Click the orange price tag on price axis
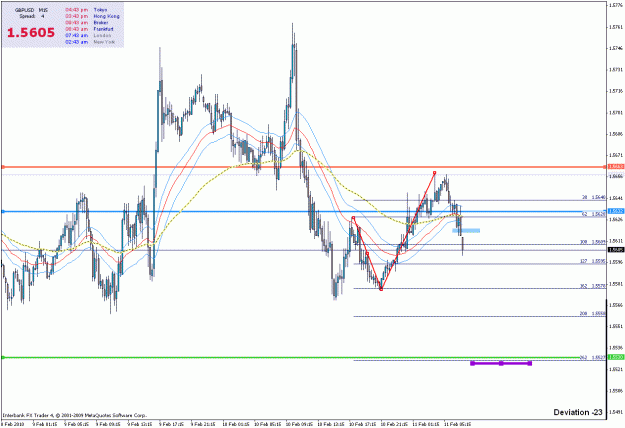Screen dimensions: 625x428 [x=616, y=167]
